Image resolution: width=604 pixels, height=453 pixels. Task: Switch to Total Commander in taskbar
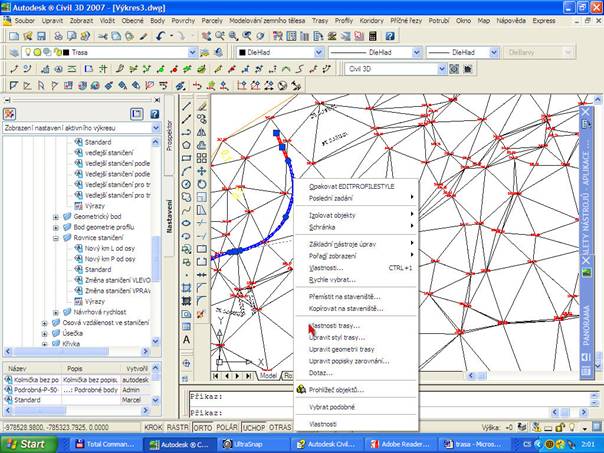[106, 444]
